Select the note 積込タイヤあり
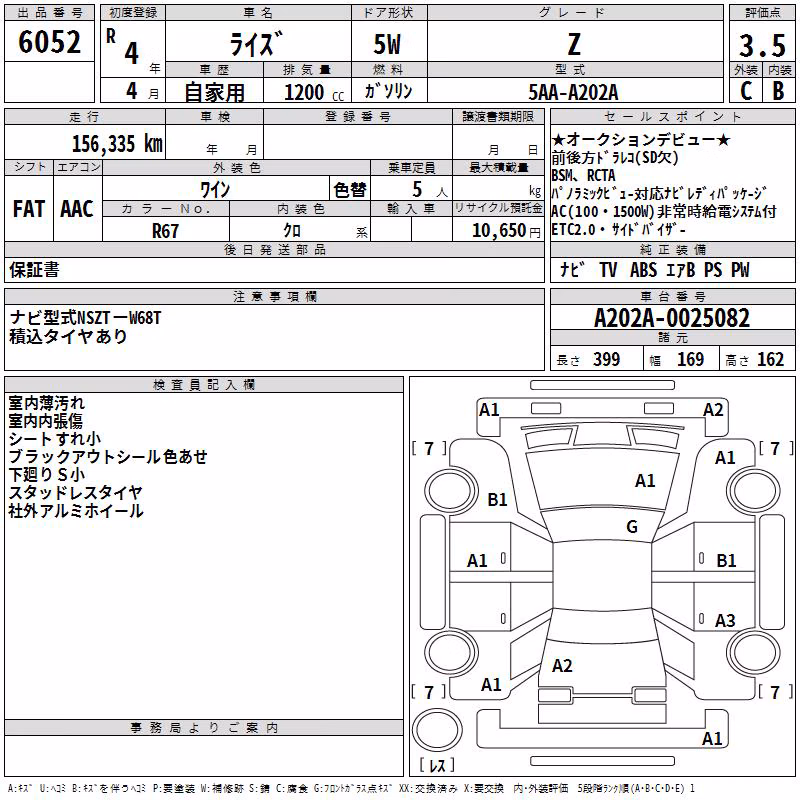Image resolution: width=800 pixels, height=800 pixels. 68,337
